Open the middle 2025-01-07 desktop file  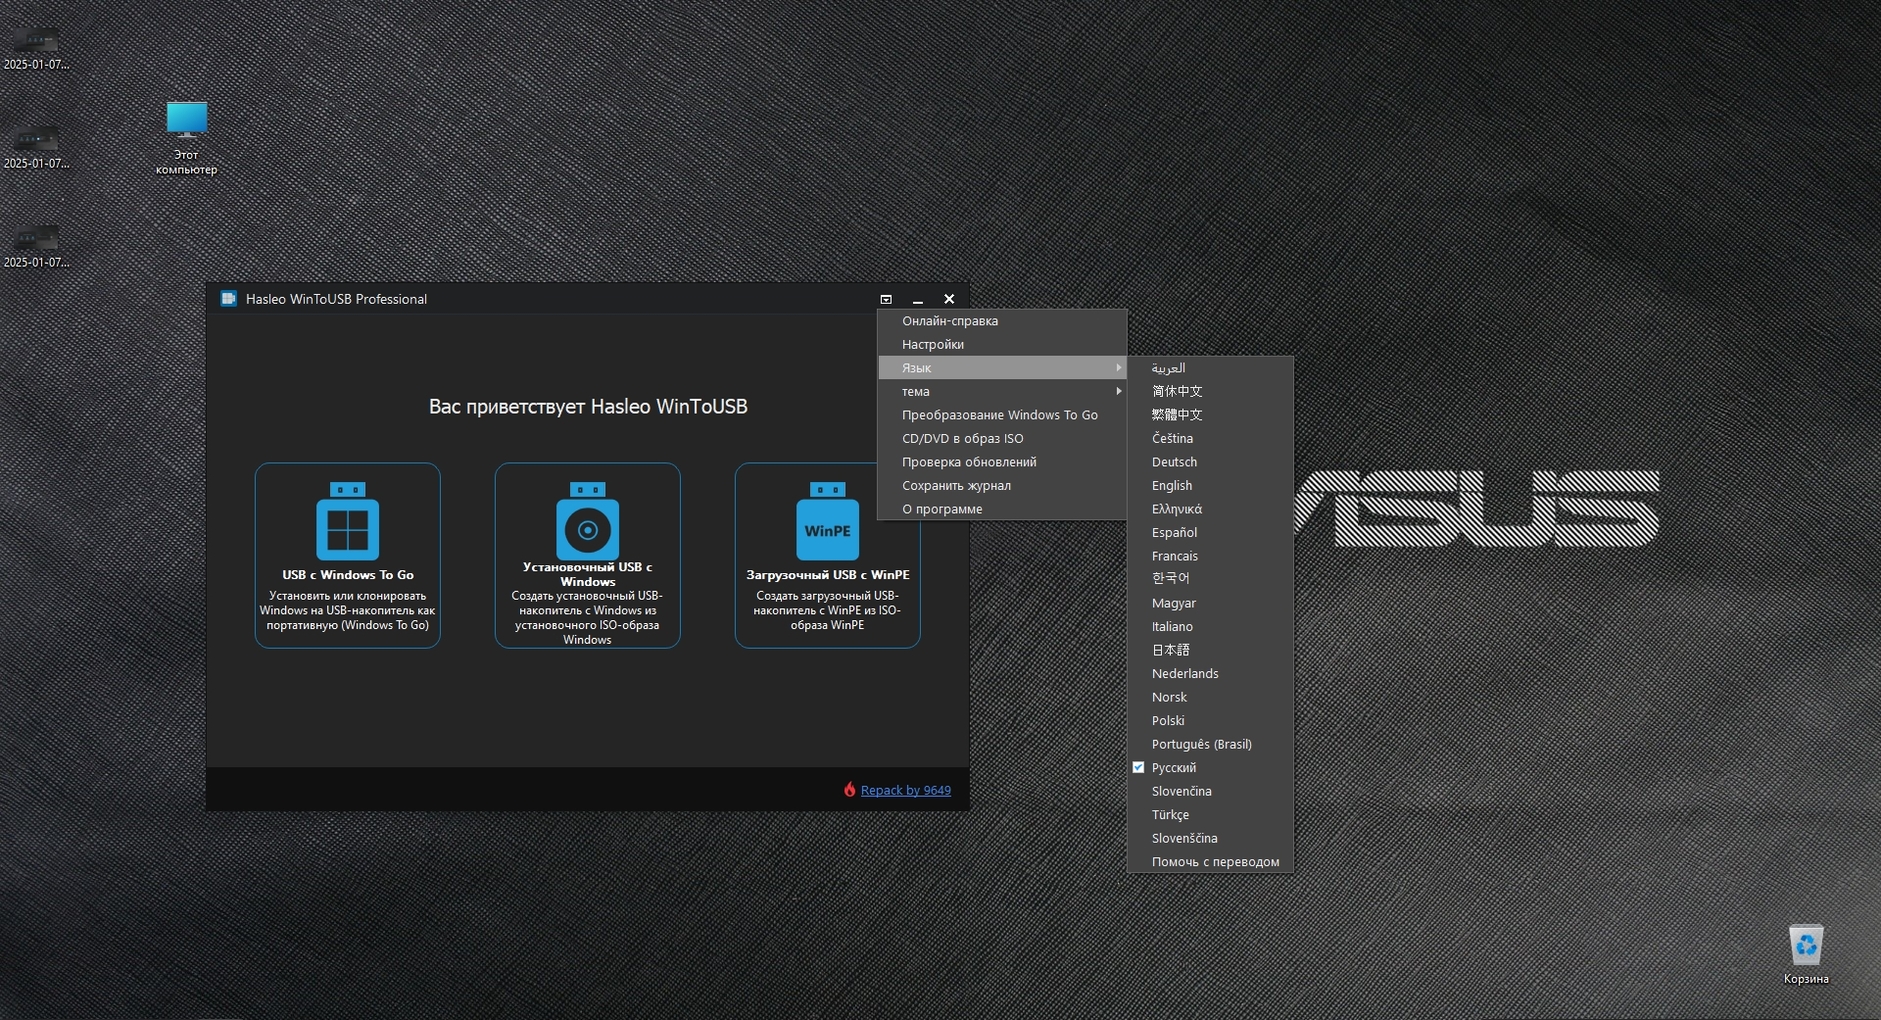point(36,148)
